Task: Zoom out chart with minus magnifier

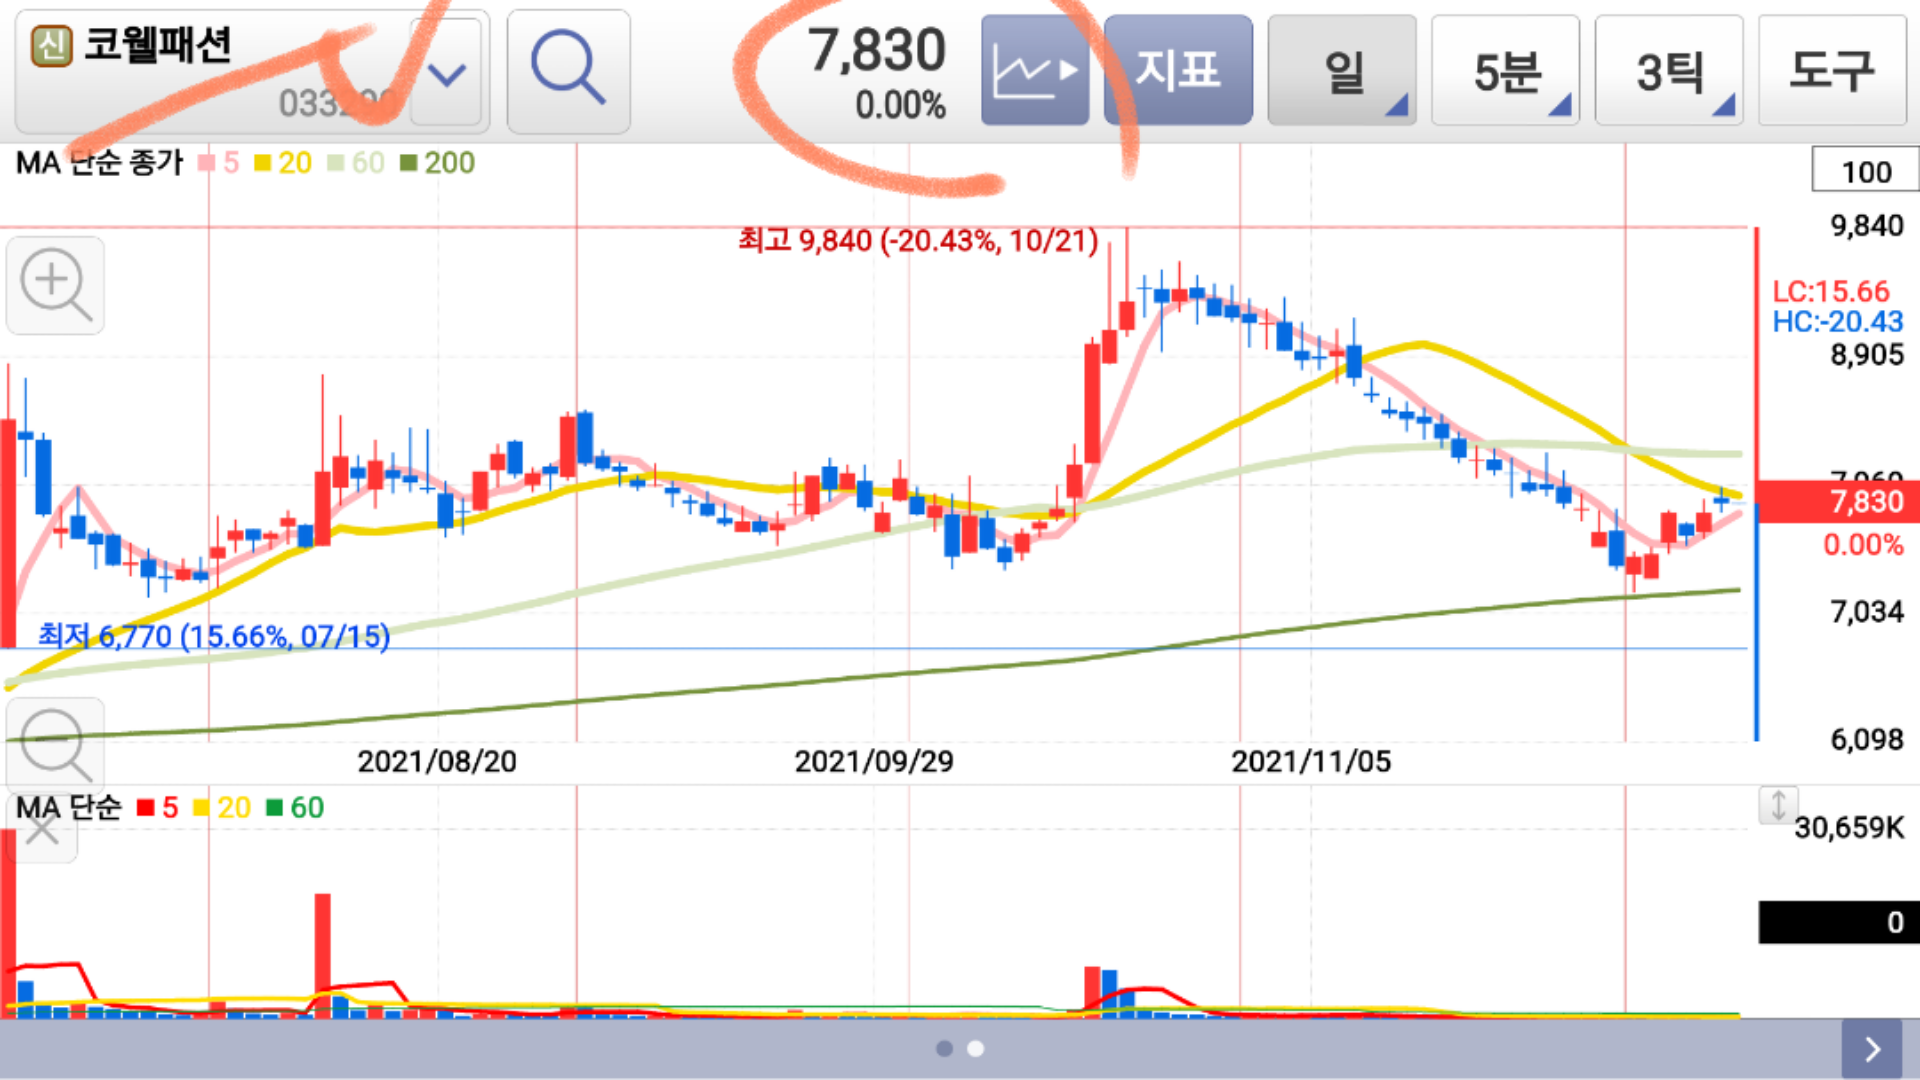Action: click(56, 744)
